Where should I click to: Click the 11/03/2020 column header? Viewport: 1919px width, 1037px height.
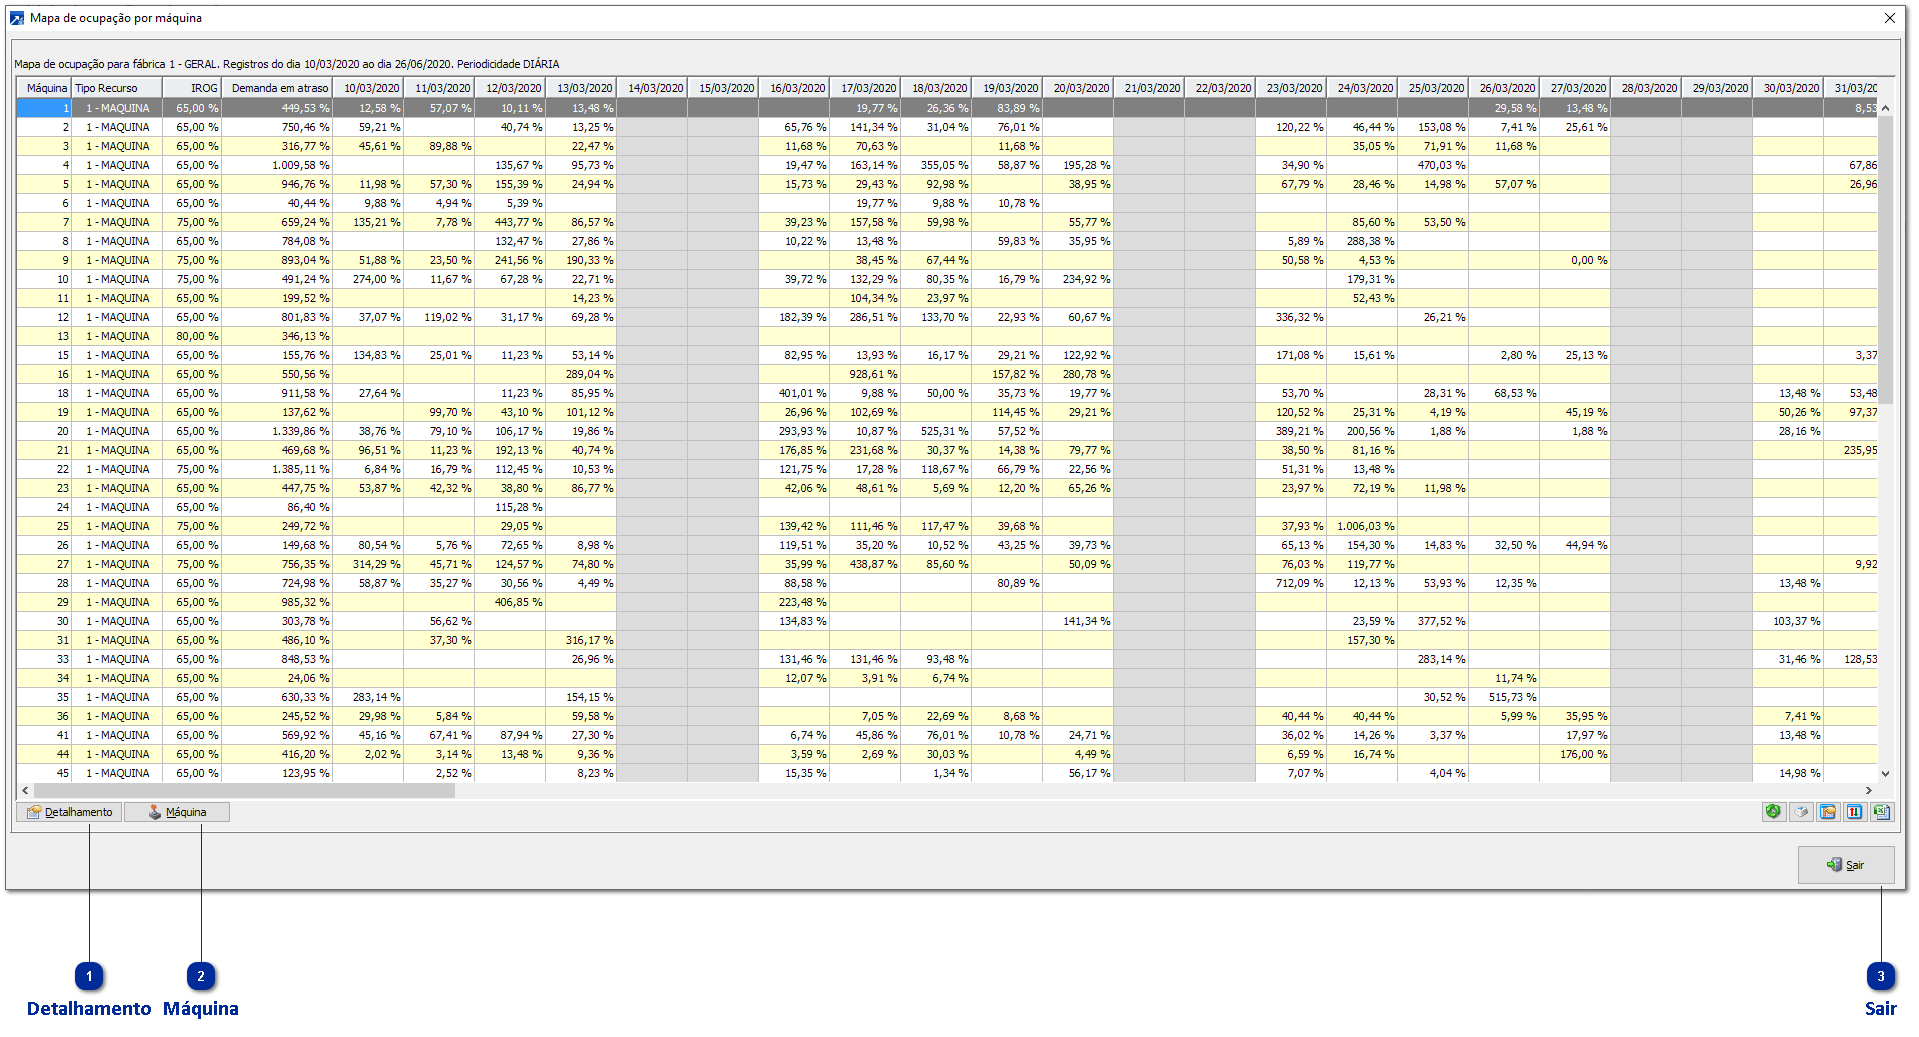pyautogui.click(x=439, y=88)
